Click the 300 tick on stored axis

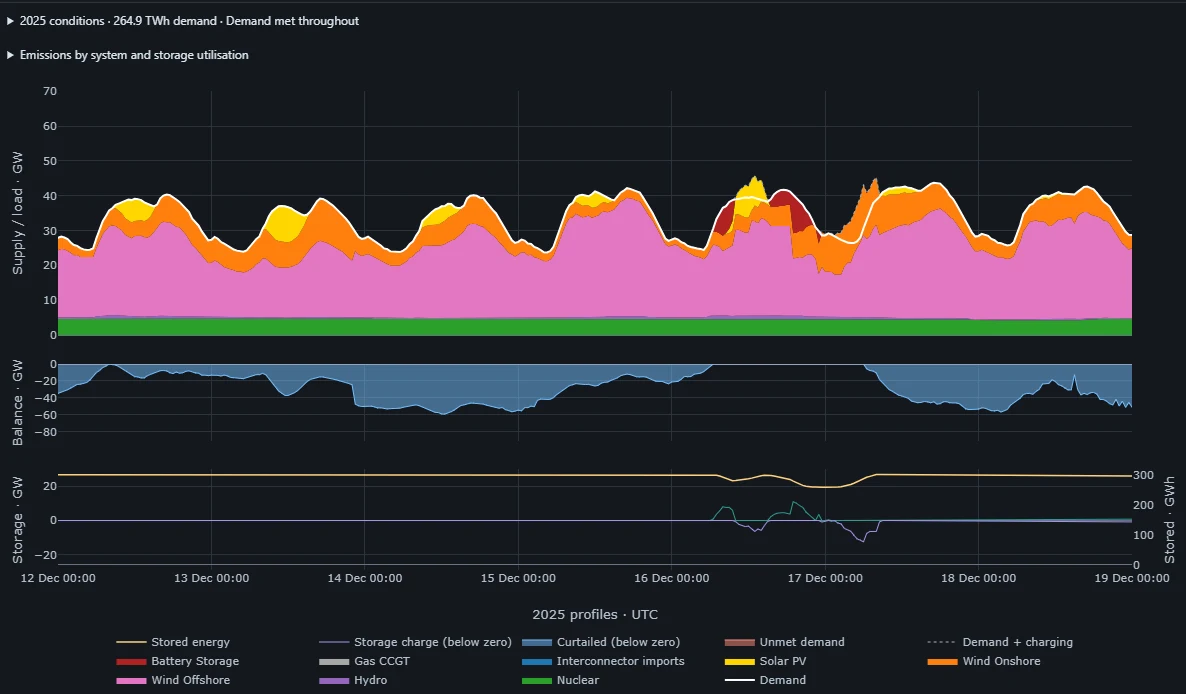coord(1143,476)
